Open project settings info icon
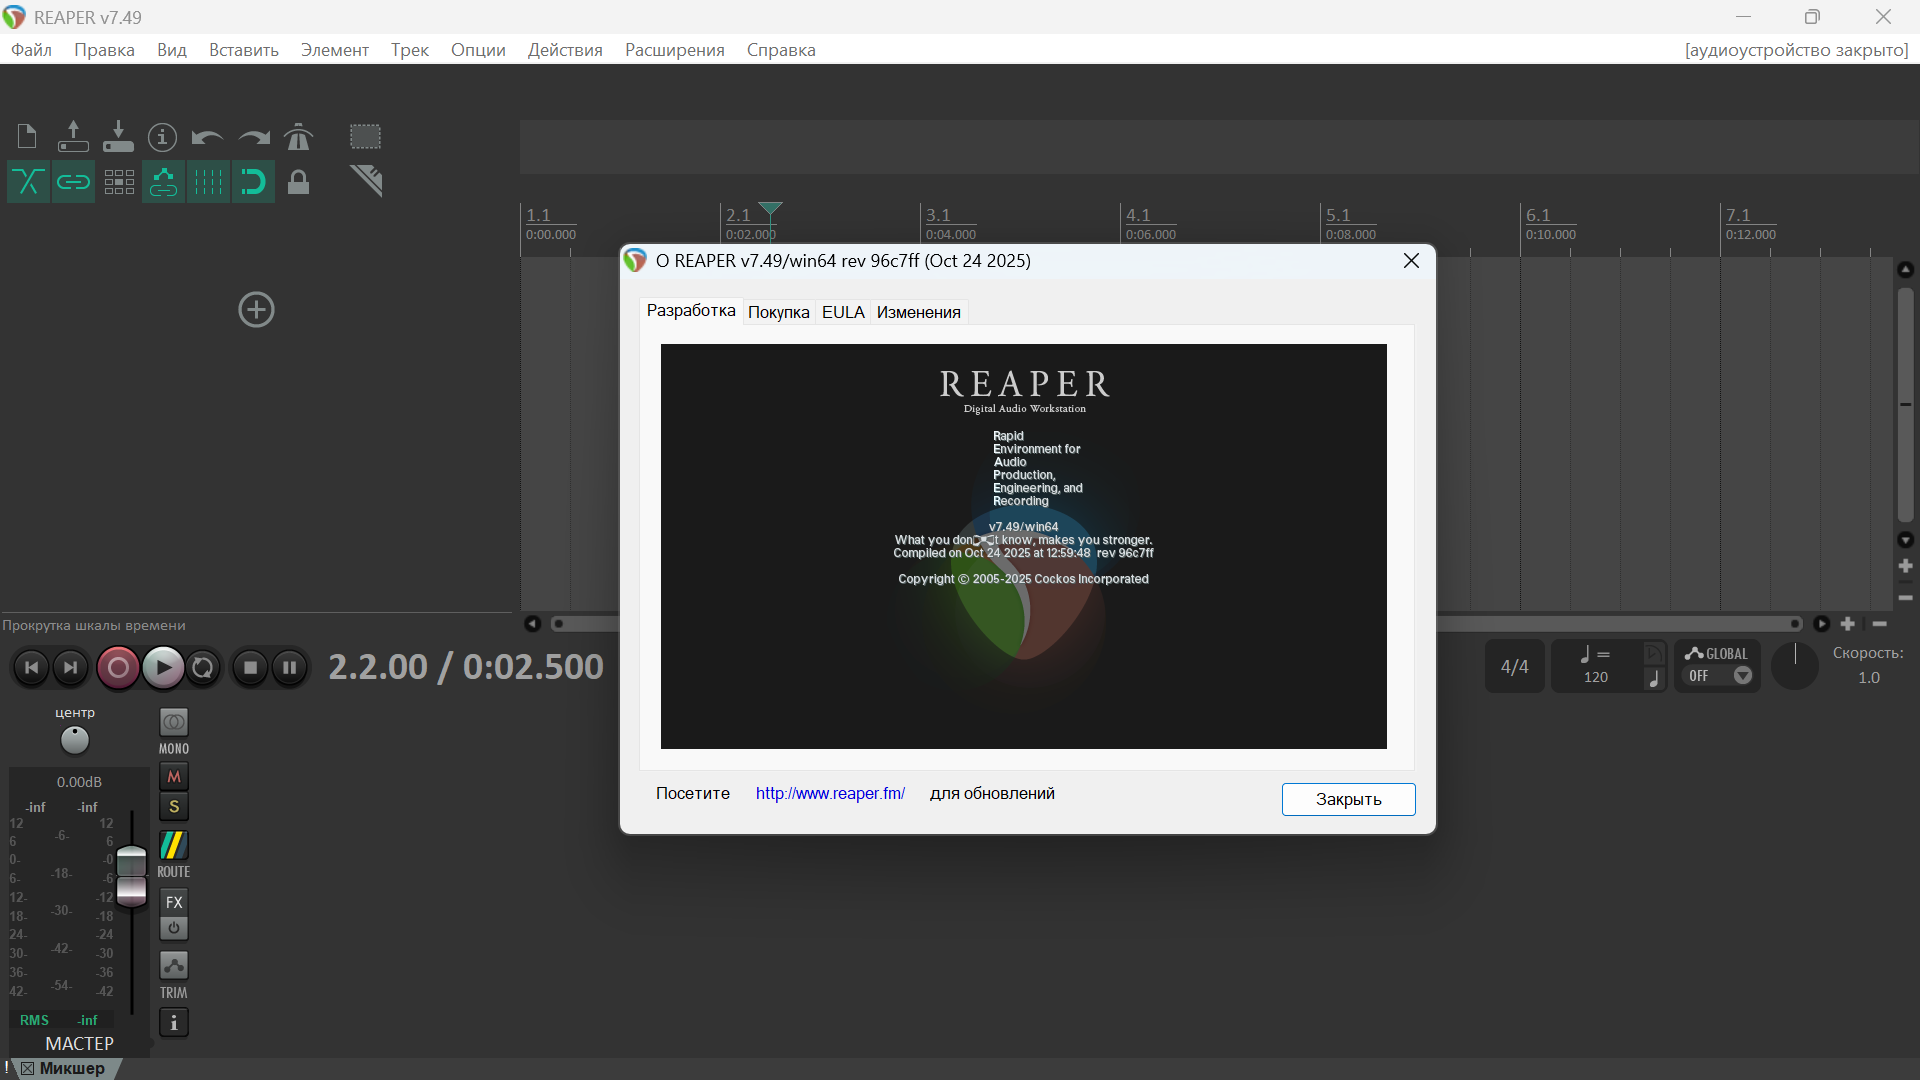Viewport: 1920px width, 1080px height. click(162, 136)
